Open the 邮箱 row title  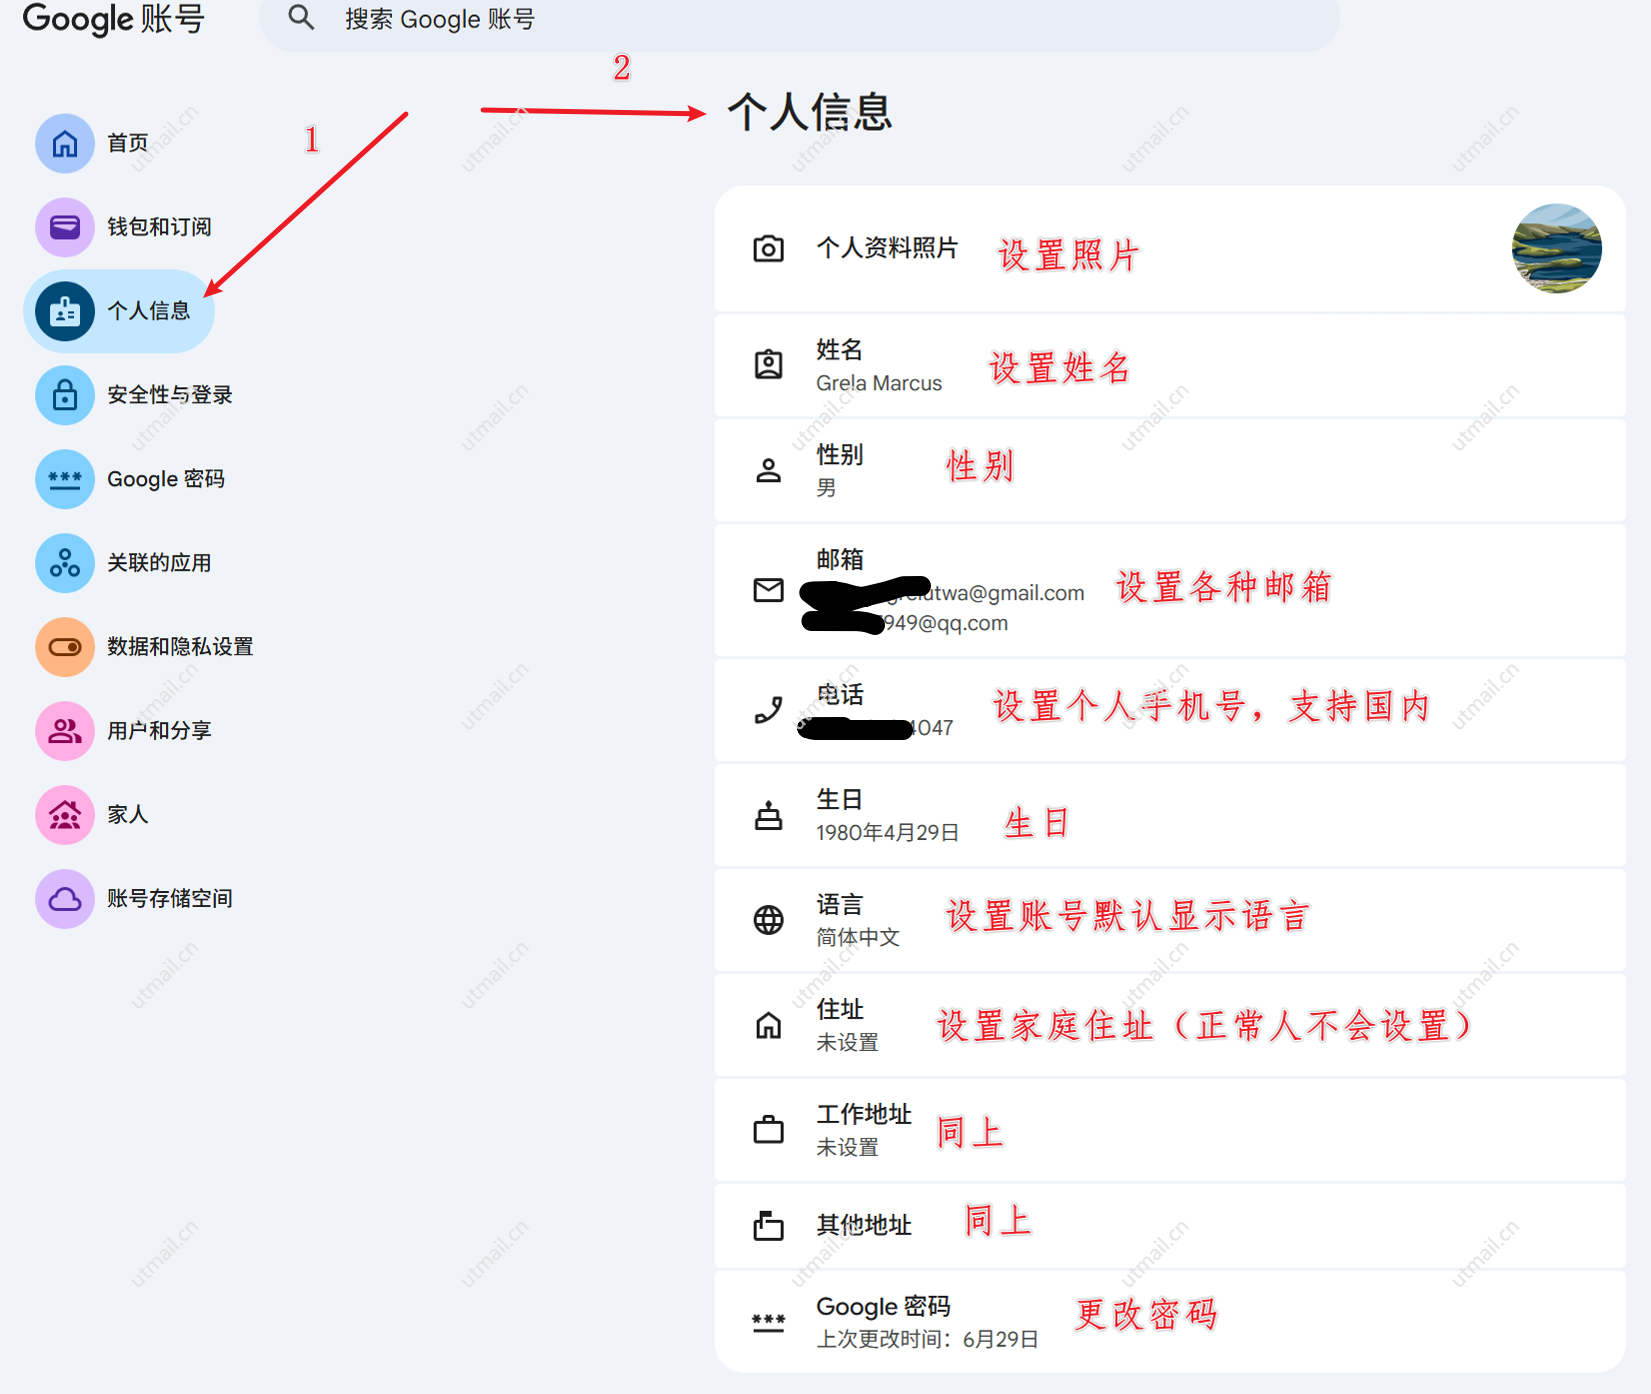(840, 559)
